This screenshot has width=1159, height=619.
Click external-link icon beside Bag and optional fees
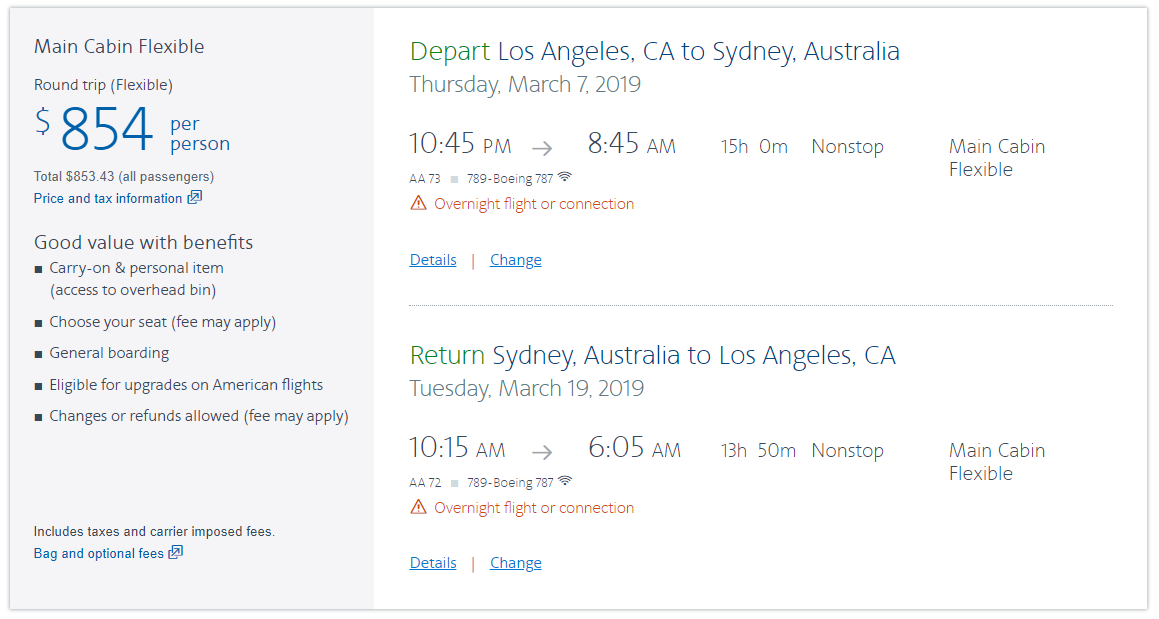176,552
